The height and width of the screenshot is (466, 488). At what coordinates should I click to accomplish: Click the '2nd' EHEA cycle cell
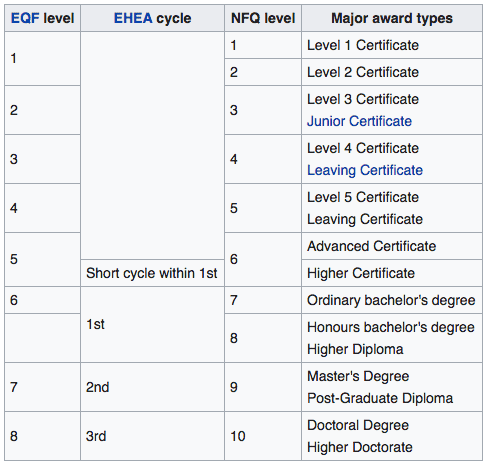[152, 387]
